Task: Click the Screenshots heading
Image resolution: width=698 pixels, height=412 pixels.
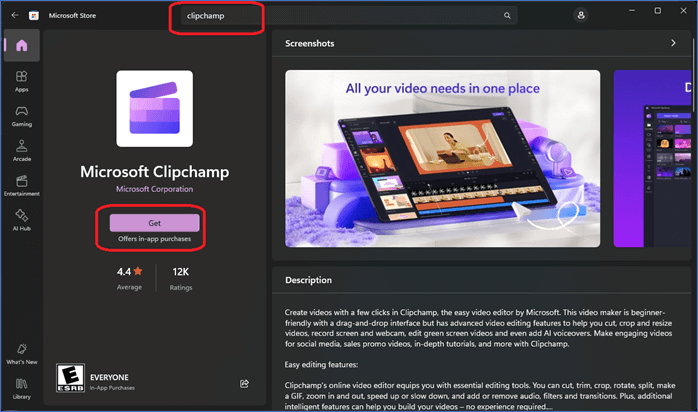Action: point(309,44)
